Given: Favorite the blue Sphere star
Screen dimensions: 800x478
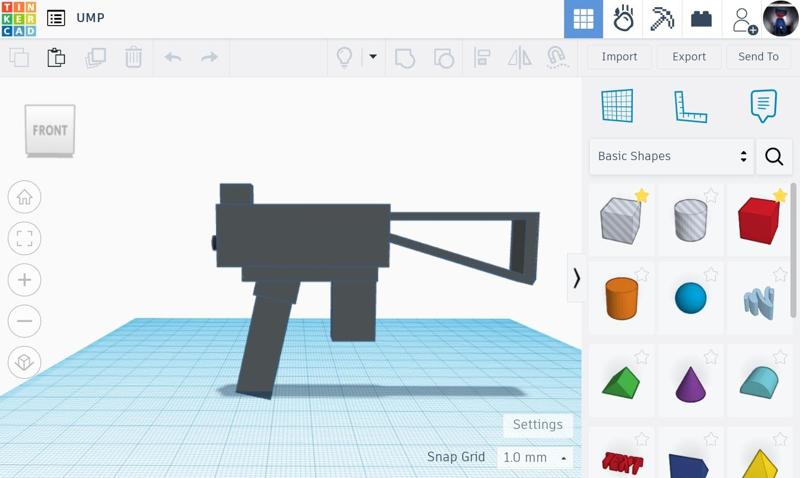Looking at the screenshot, I should pos(711,275).
